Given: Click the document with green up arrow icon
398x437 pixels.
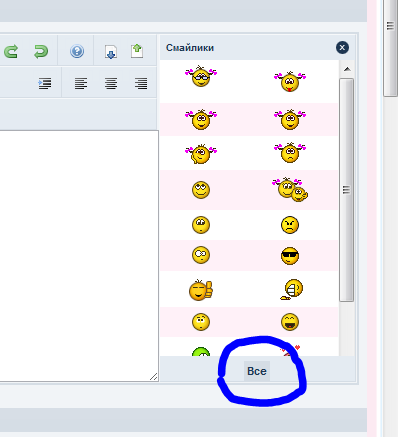Looking at the screenshot, I should point(137,51).
